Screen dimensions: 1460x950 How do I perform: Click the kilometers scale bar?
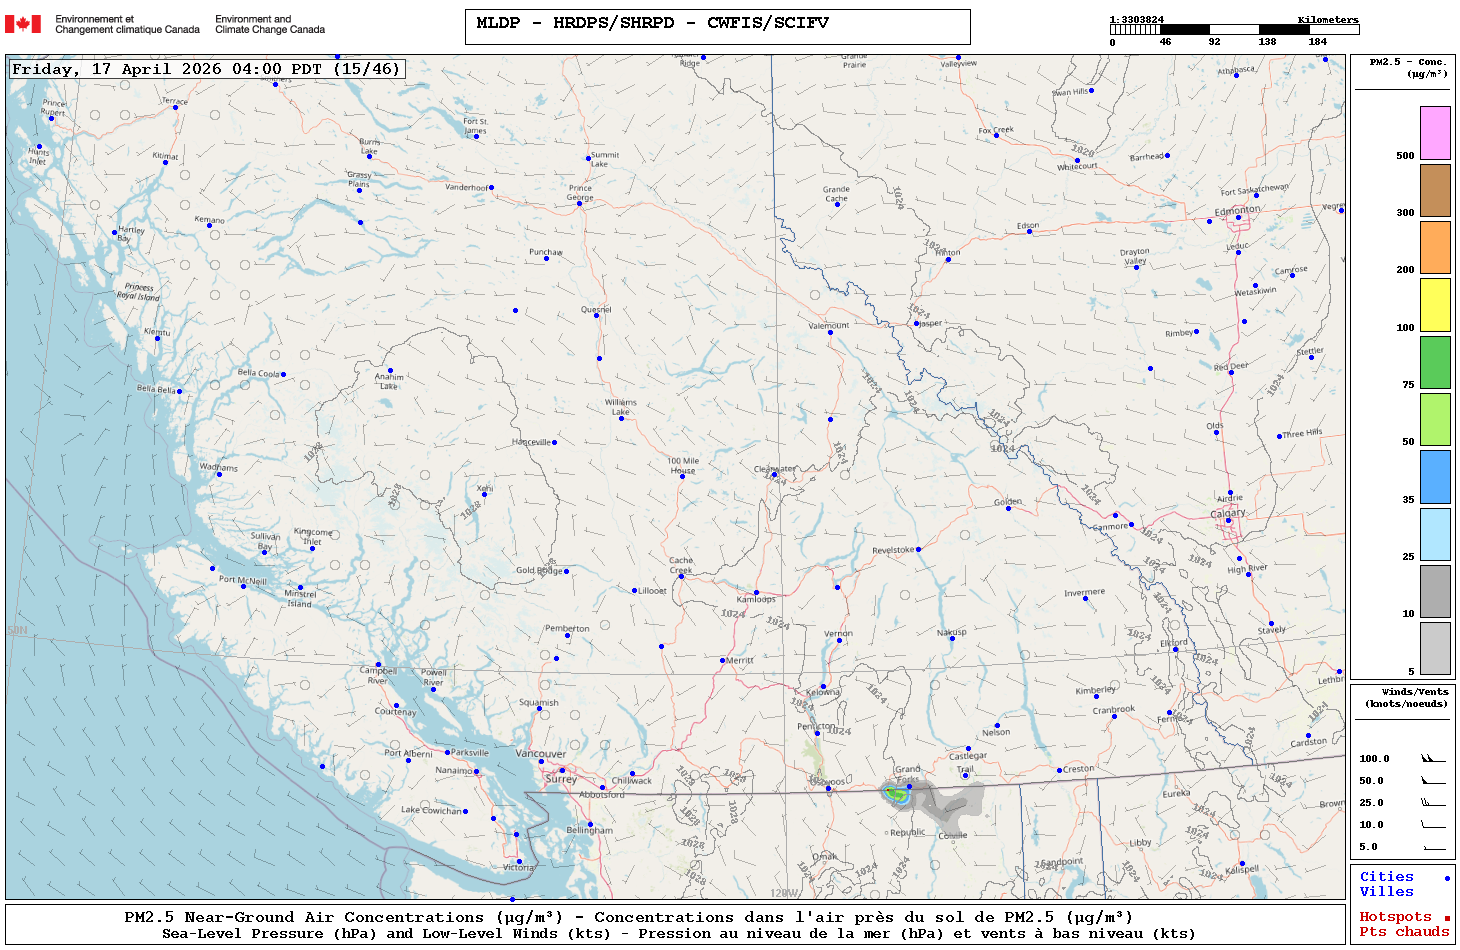pos(1234,30)
